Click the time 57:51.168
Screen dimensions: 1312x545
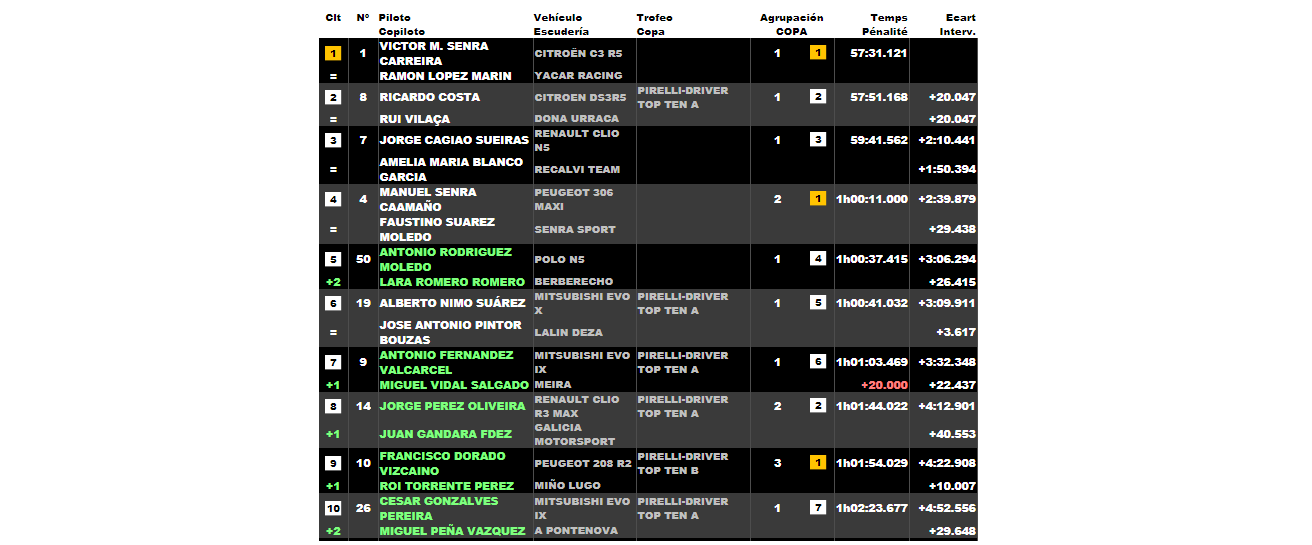tap(879, 97)
